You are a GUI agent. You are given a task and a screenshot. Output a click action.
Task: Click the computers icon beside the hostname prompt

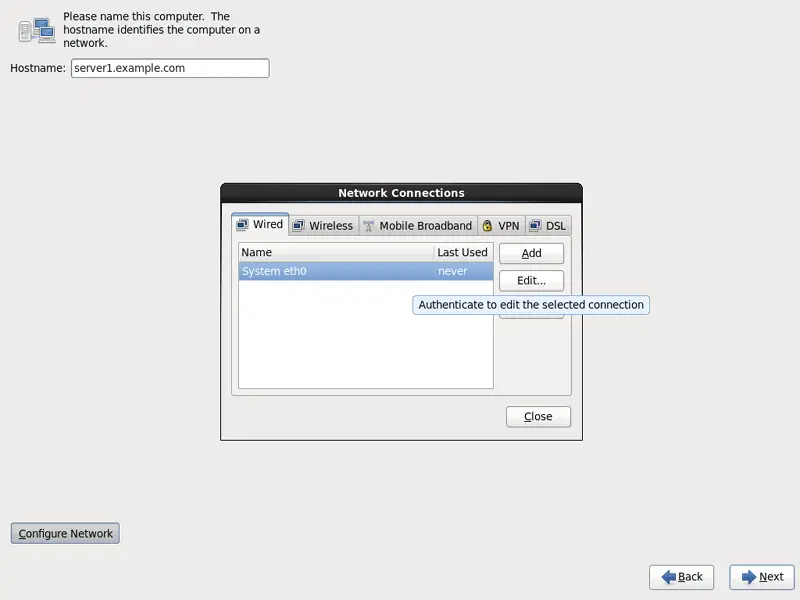(36, 30)
